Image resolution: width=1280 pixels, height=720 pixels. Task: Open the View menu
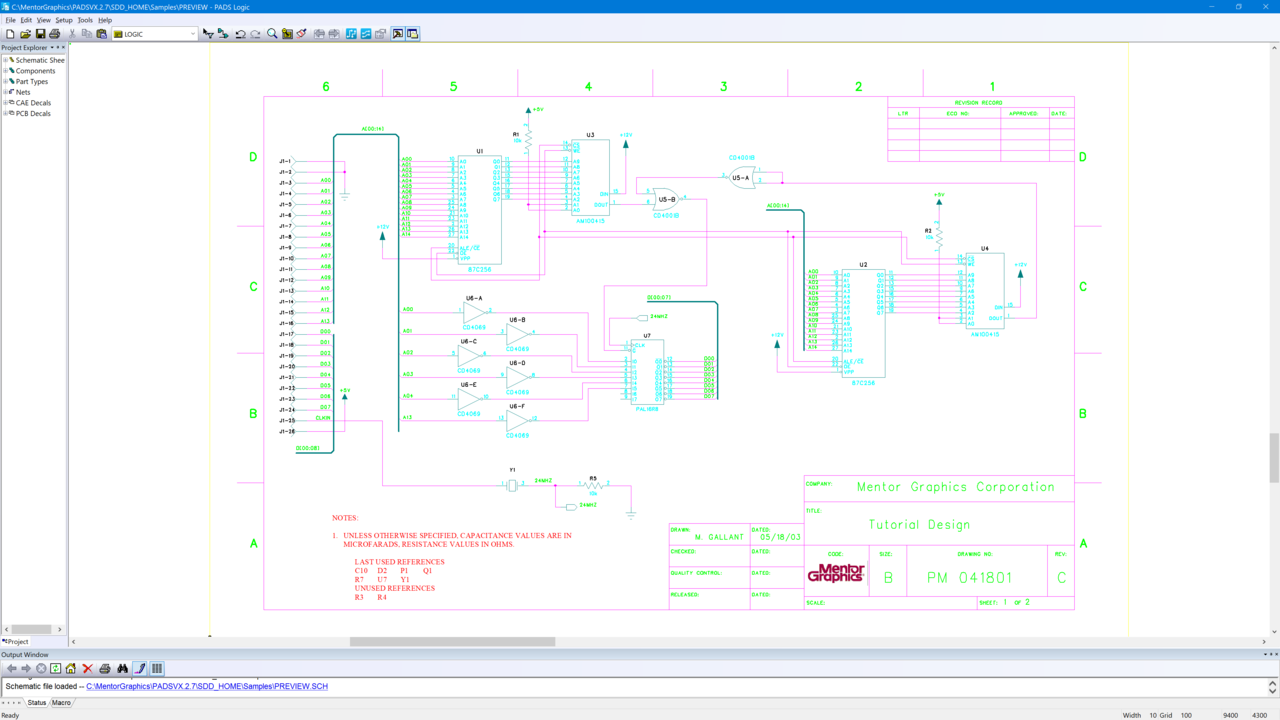(44, 20)
